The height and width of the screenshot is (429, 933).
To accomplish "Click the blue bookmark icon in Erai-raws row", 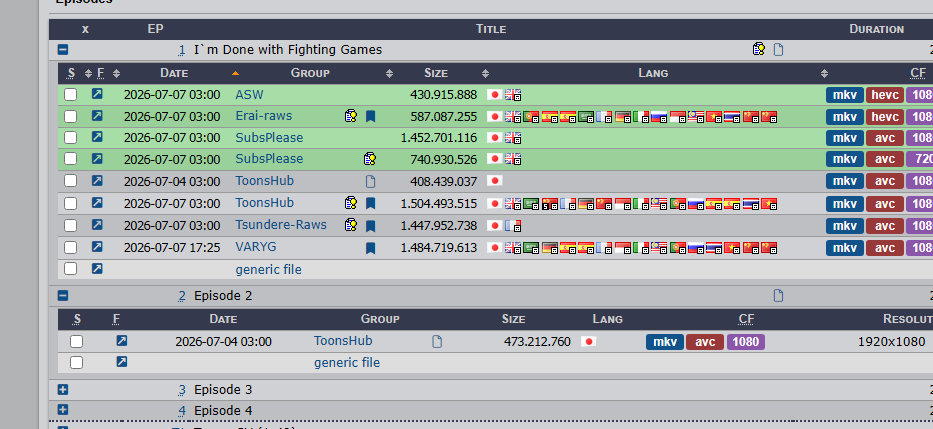I will click(370, 117).
